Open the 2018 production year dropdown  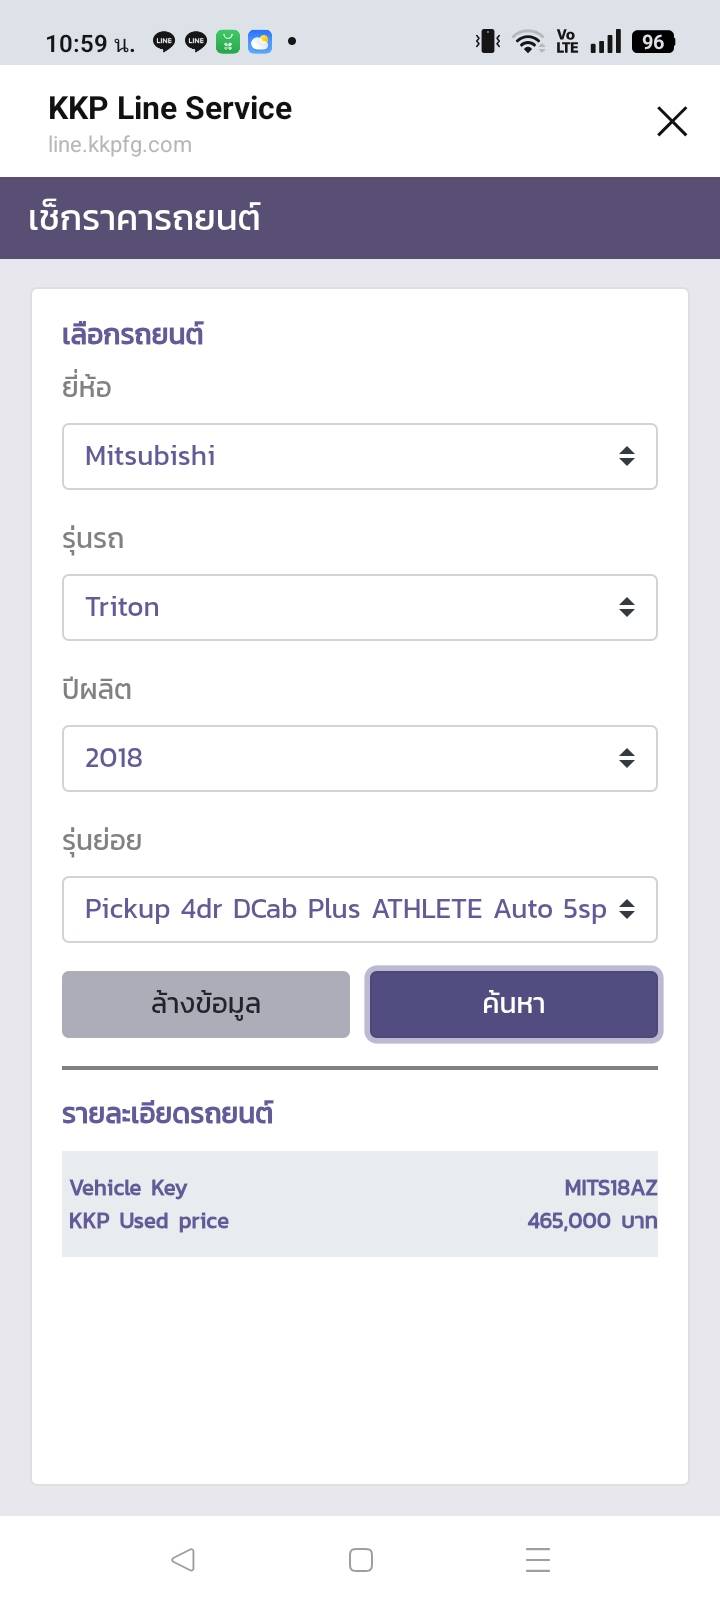pyautogui.click(x=359, y=758)
